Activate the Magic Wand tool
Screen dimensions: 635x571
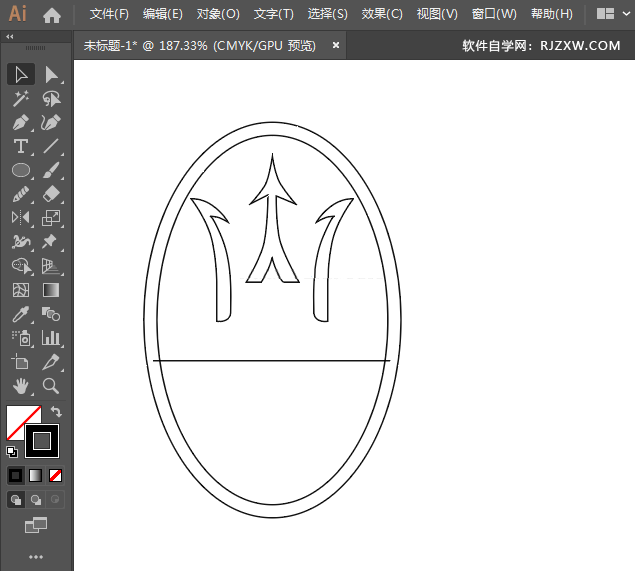click(x=20, y=99)
